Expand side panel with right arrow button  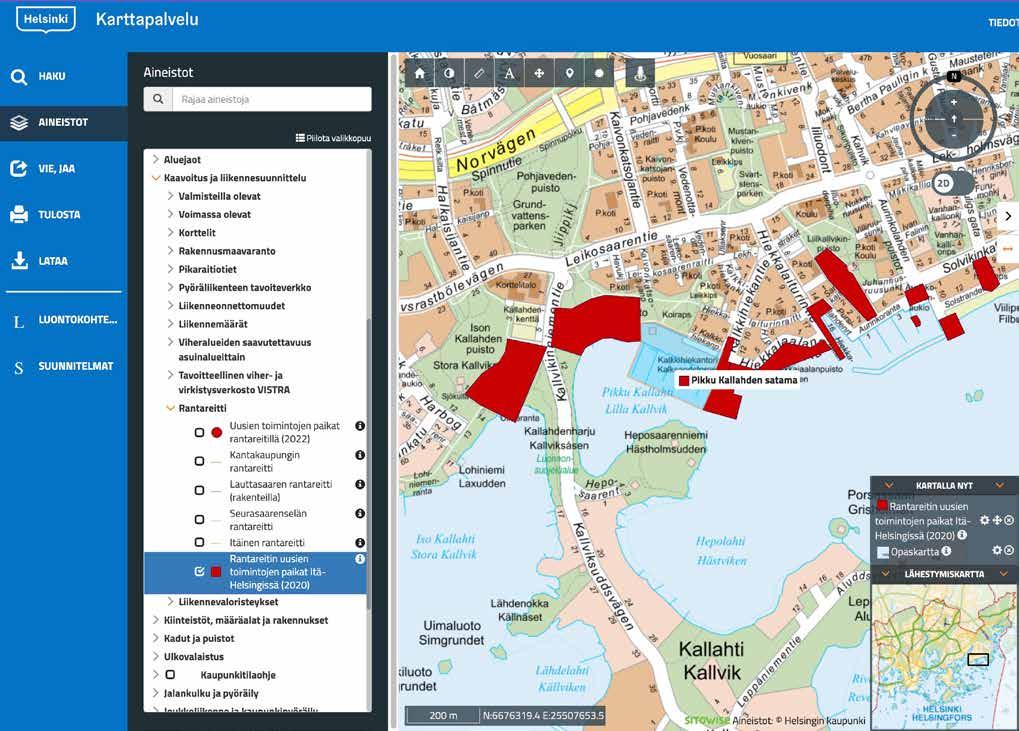pyautogui.click(x=1008, y=216)
